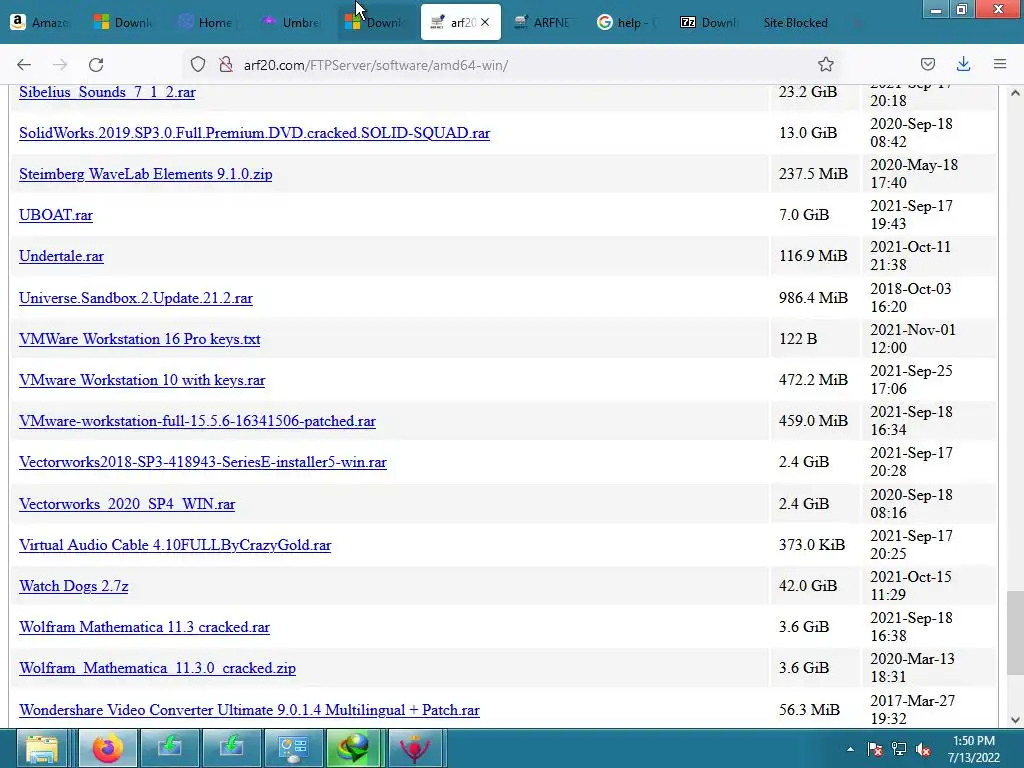Open the Firefox hamburger menu
The image size is (1024, 768).
[x=999, y=64]
